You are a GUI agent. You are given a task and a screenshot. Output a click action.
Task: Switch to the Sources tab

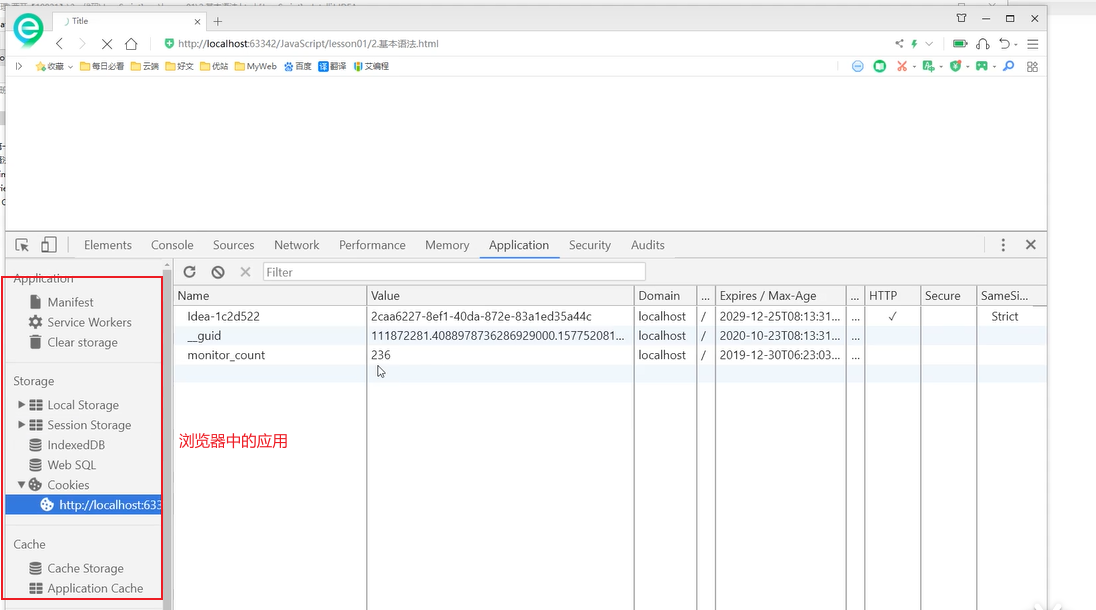point(233,245)
